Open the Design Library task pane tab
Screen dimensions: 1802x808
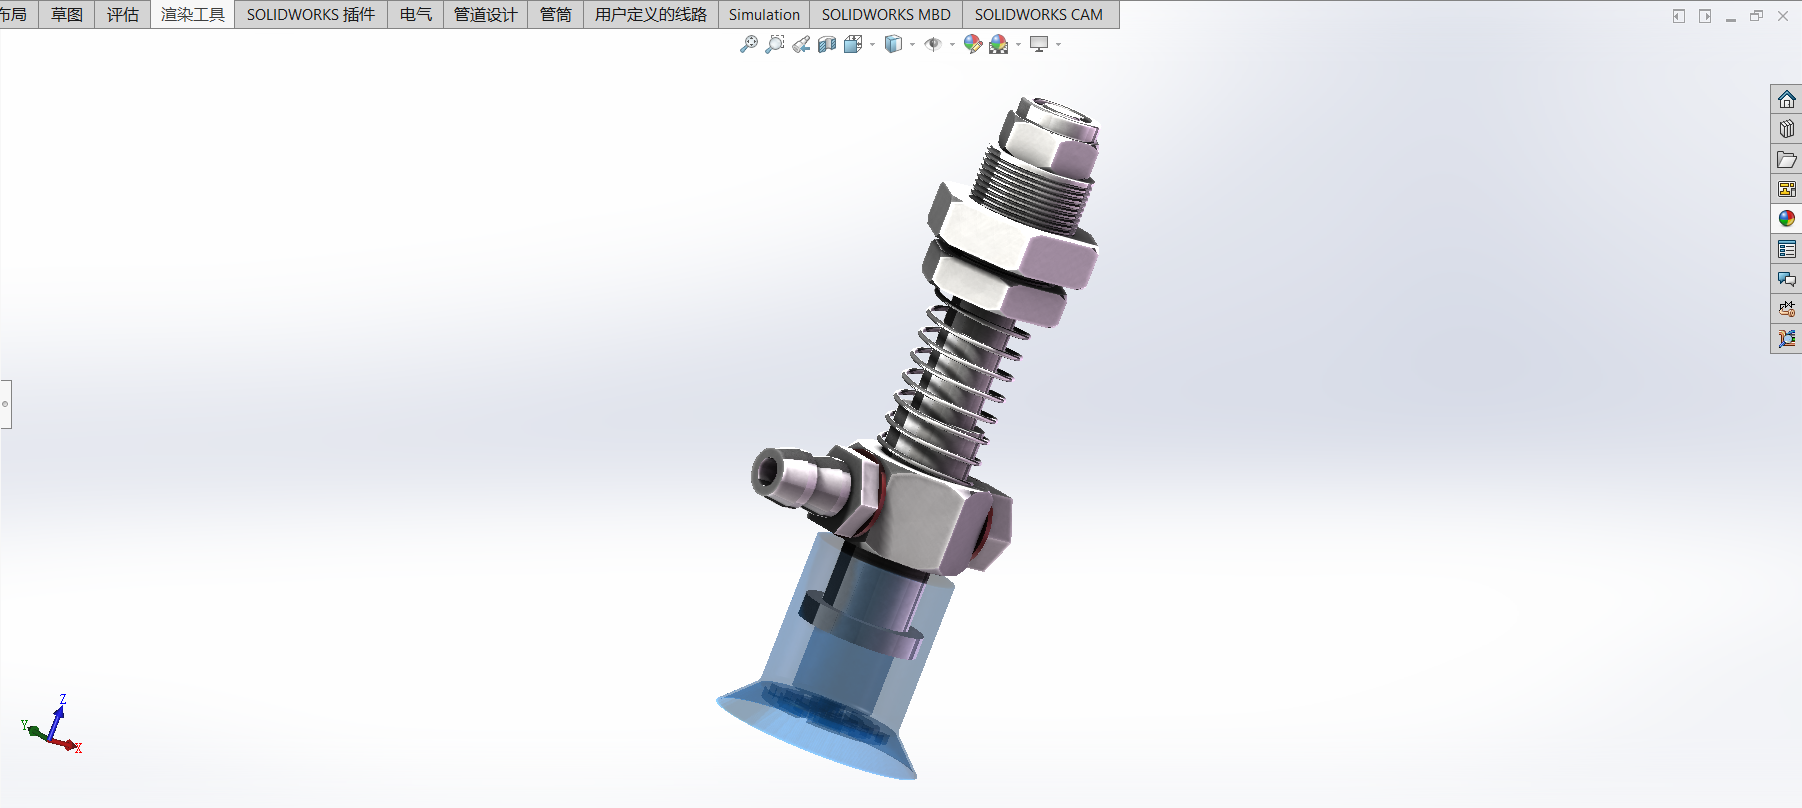point(1786,129)
